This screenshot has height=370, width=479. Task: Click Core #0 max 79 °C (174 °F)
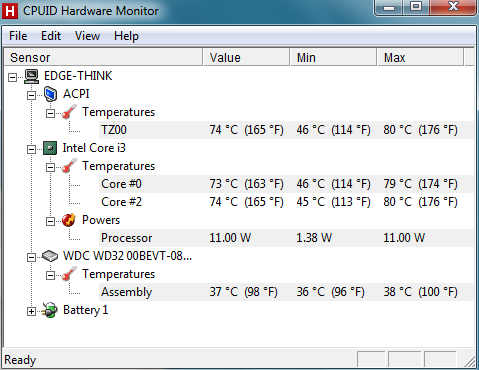pyautogui.click(x=420, y=184)
